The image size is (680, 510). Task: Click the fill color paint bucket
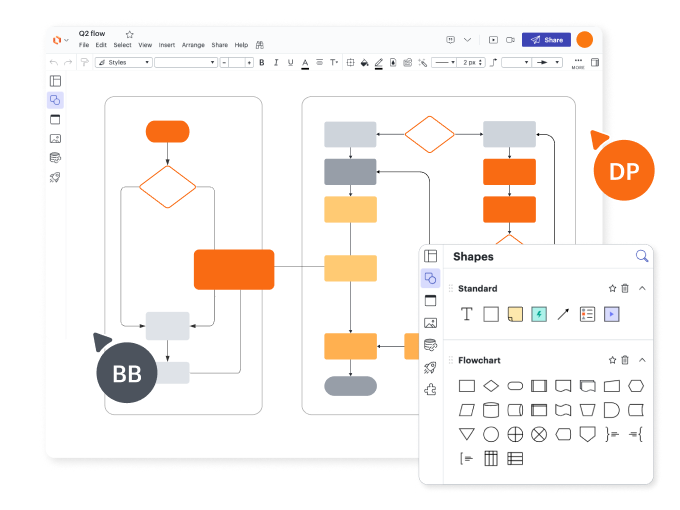(364, 62)
